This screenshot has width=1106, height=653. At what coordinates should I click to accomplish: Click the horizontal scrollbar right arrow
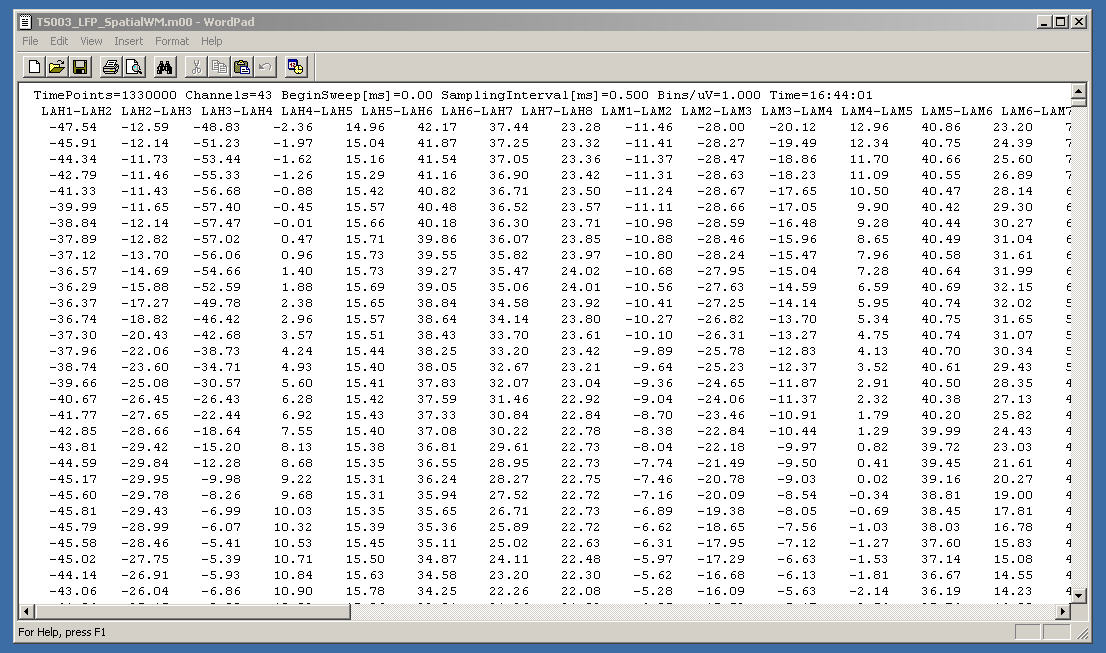click(x=1061, y=611)
